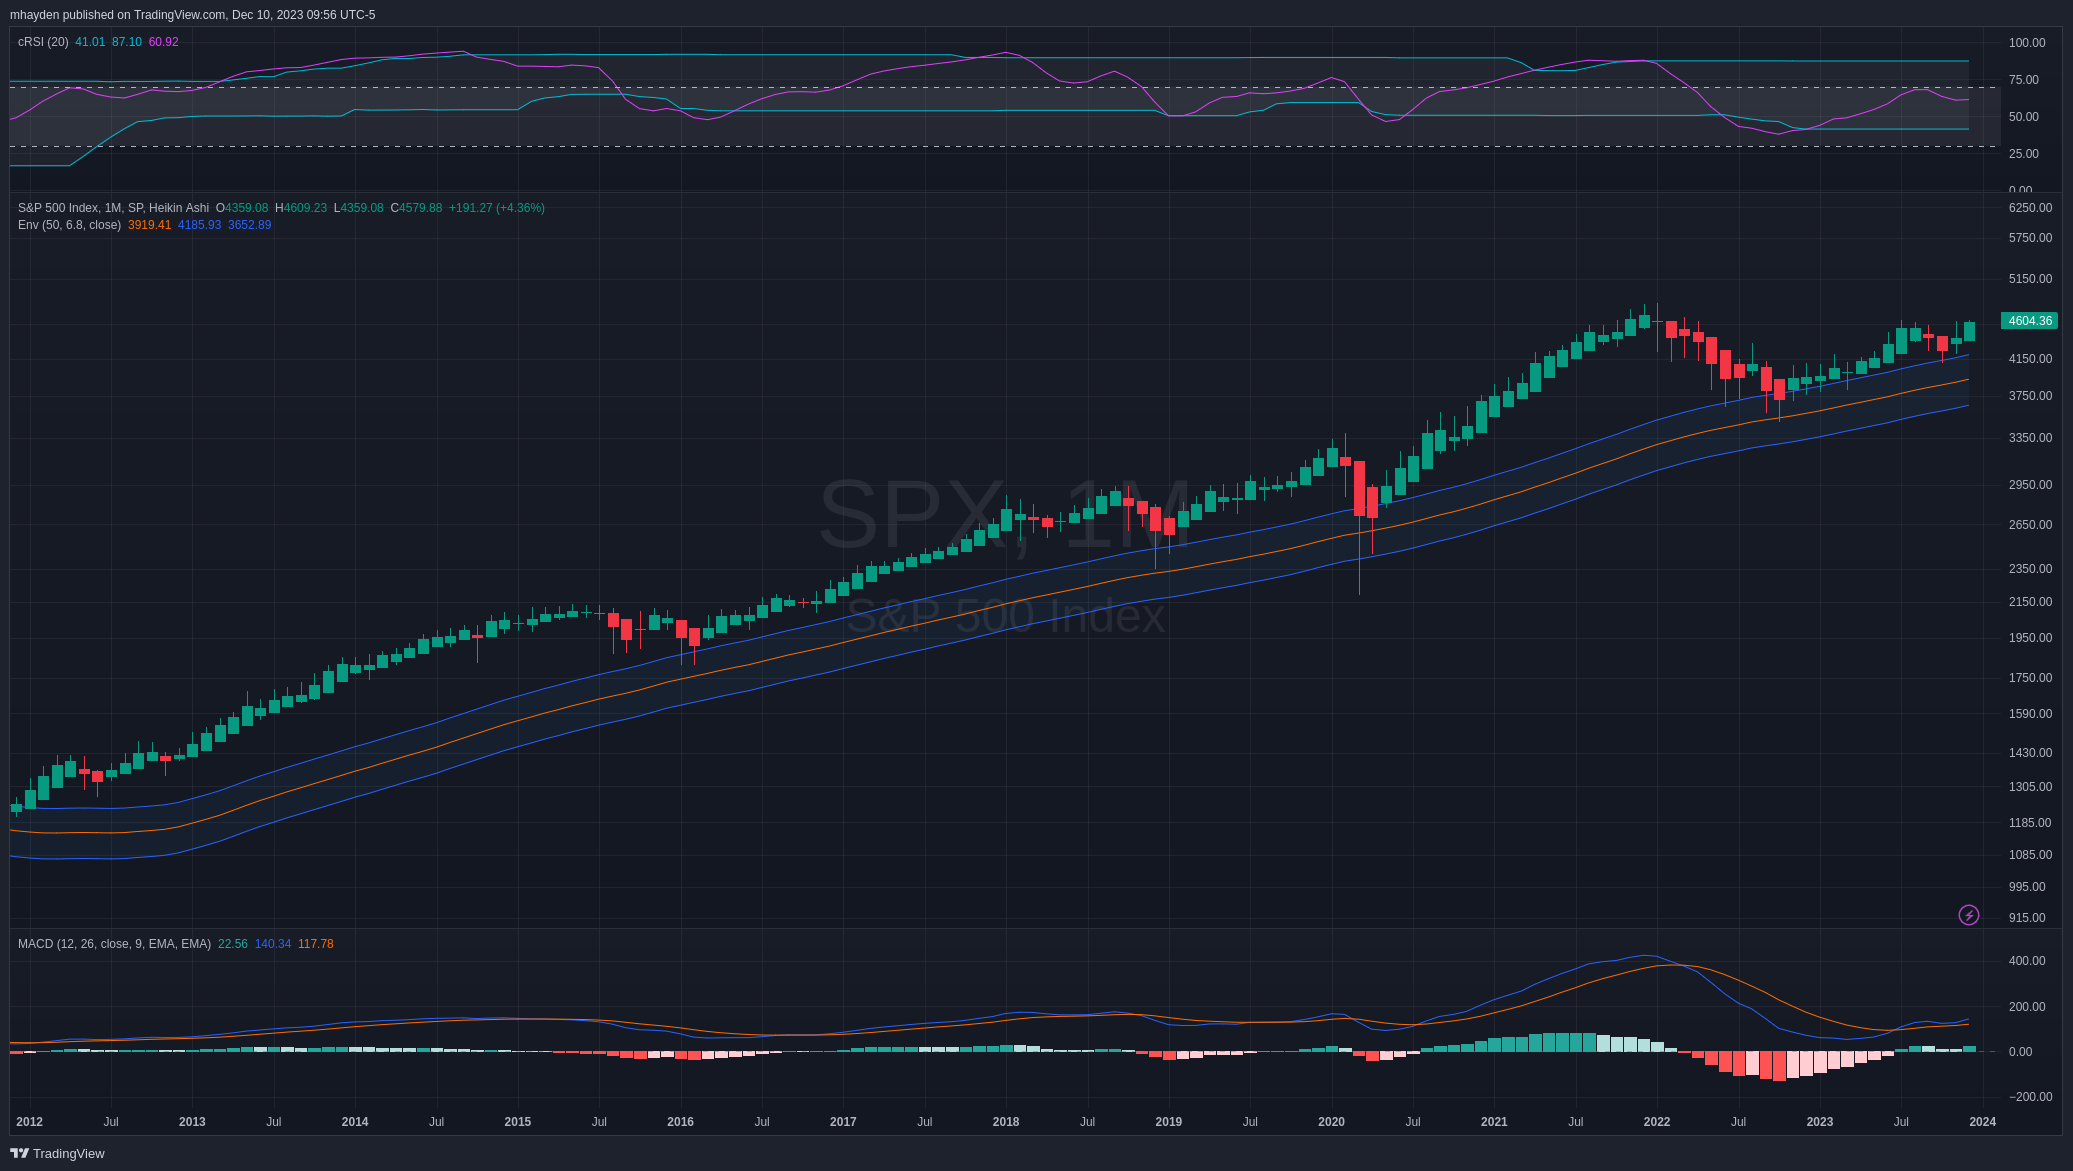Screen dimensions: 2073x1171
Task: Click the 1085.00 price axis label
Action: pyautogui.click(x=2030, y=855)
